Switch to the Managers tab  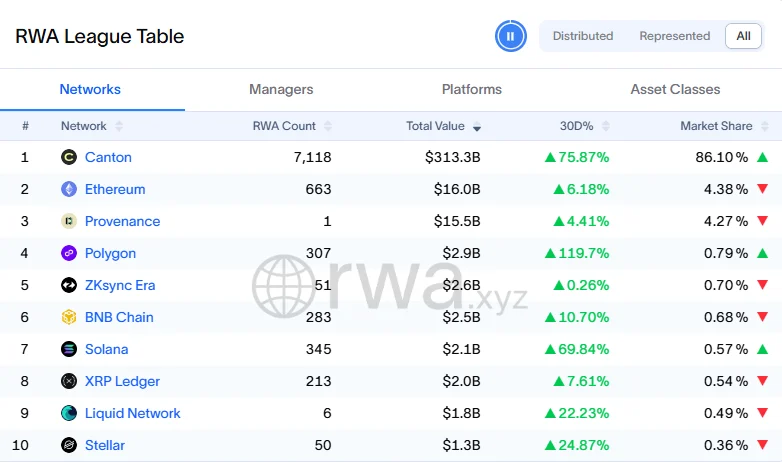(x=281, y=89)
